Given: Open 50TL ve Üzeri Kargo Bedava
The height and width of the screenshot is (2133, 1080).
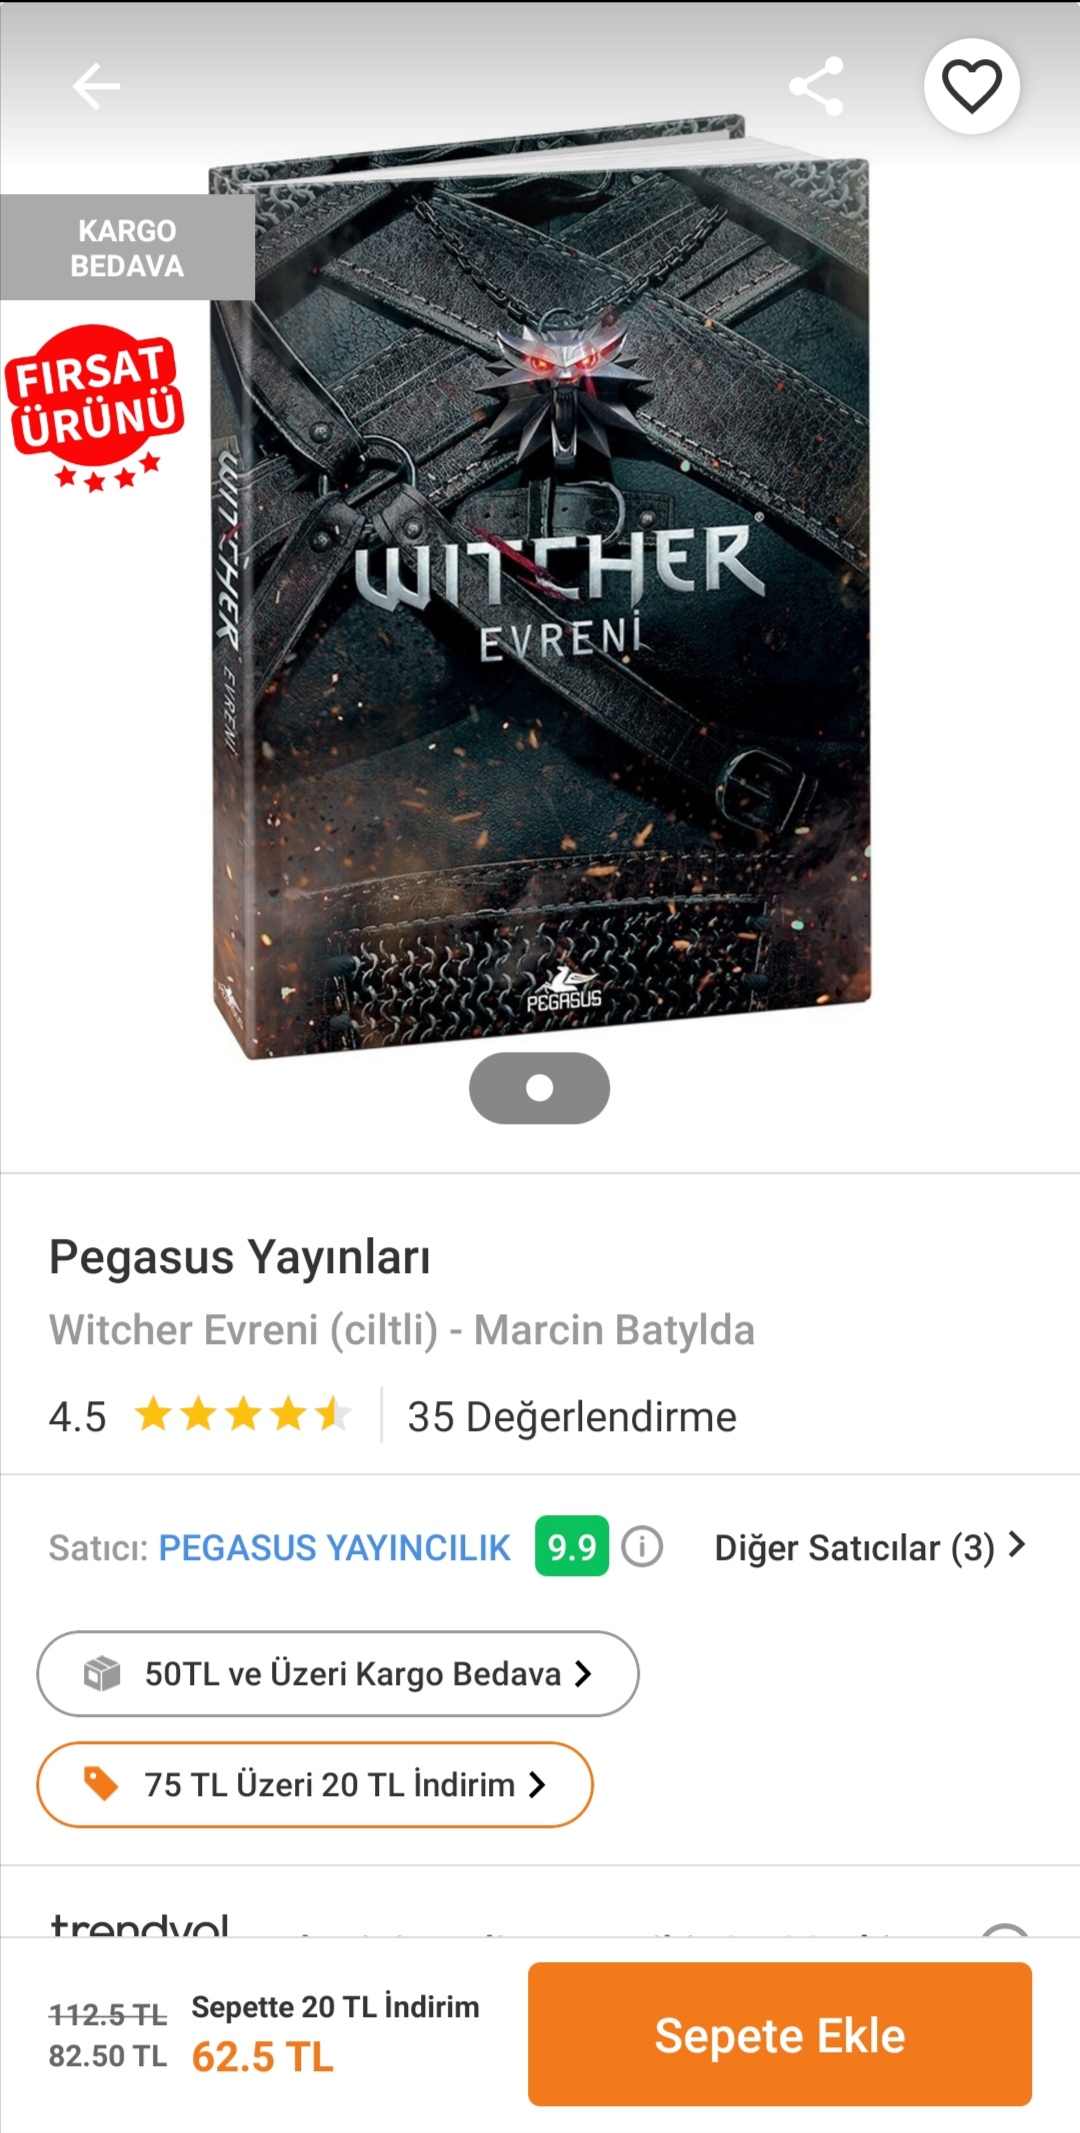Looking at the screenshot, I should click(338, 1673).
